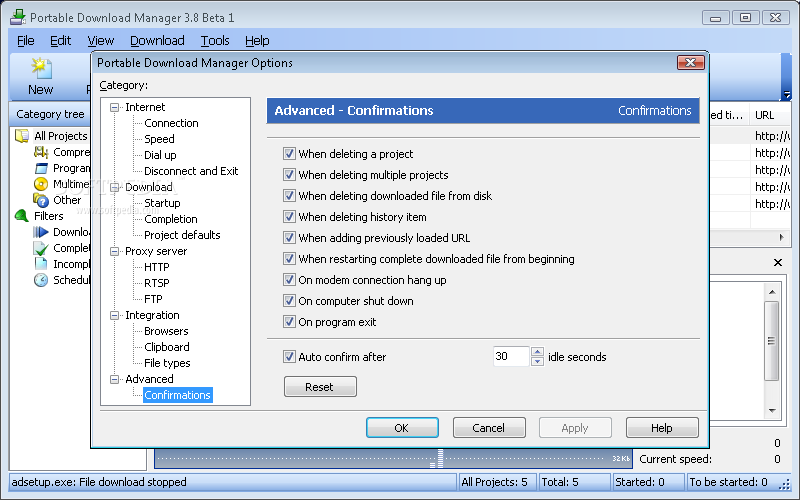Select Disconnect and Exit tree item
Screen dimensions: 800x500
click(191, 171)
